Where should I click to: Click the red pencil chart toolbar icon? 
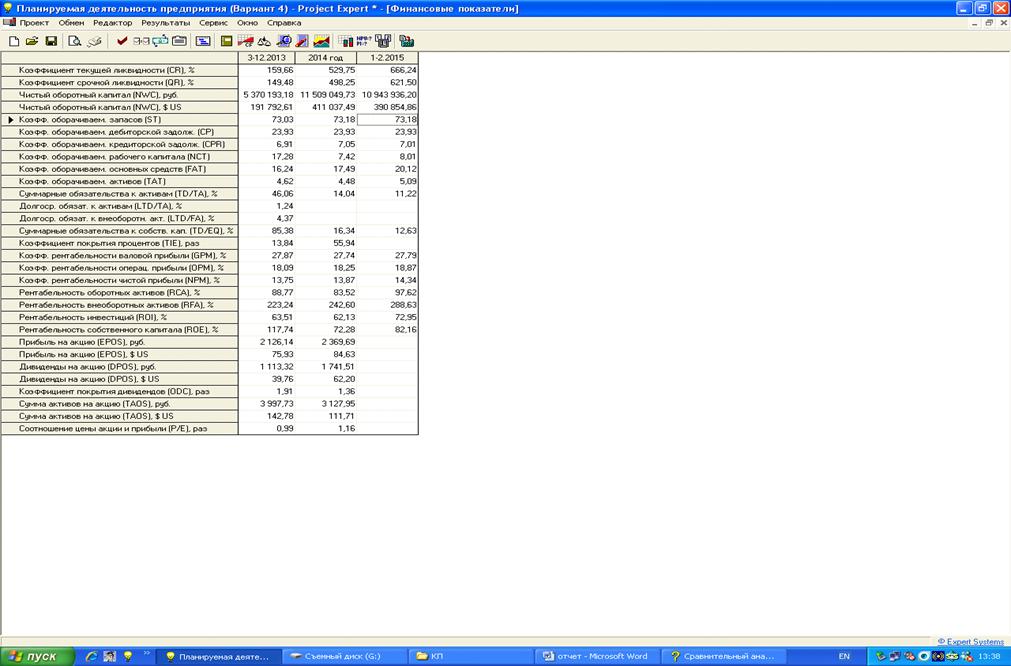[302, 41]
